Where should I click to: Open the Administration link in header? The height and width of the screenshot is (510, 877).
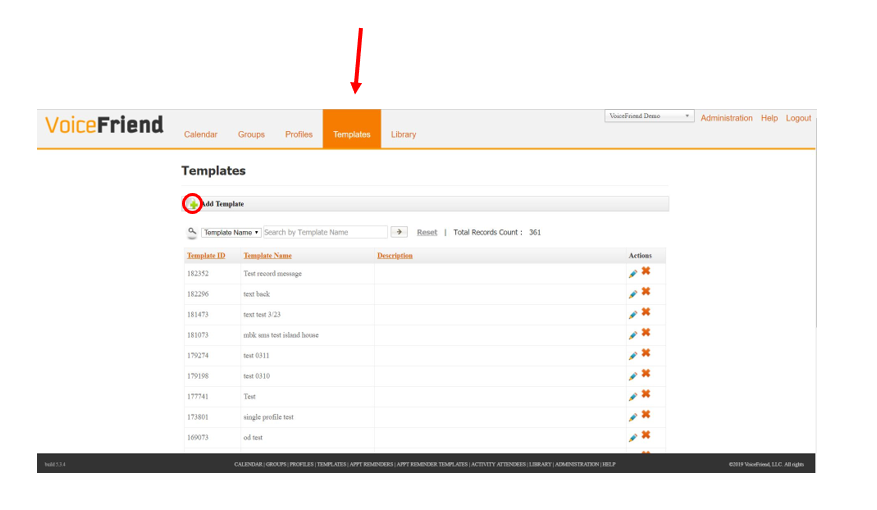(727, 118)
